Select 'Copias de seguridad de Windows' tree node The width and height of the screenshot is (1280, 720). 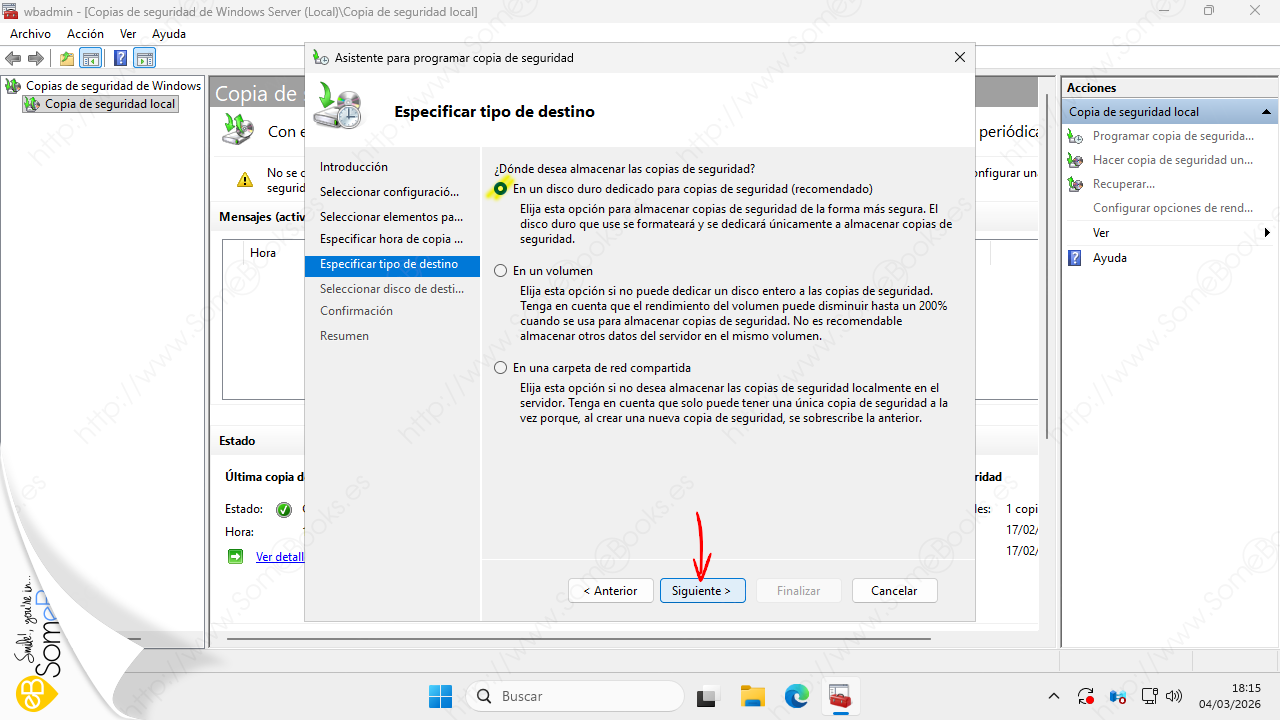point(112,86)
